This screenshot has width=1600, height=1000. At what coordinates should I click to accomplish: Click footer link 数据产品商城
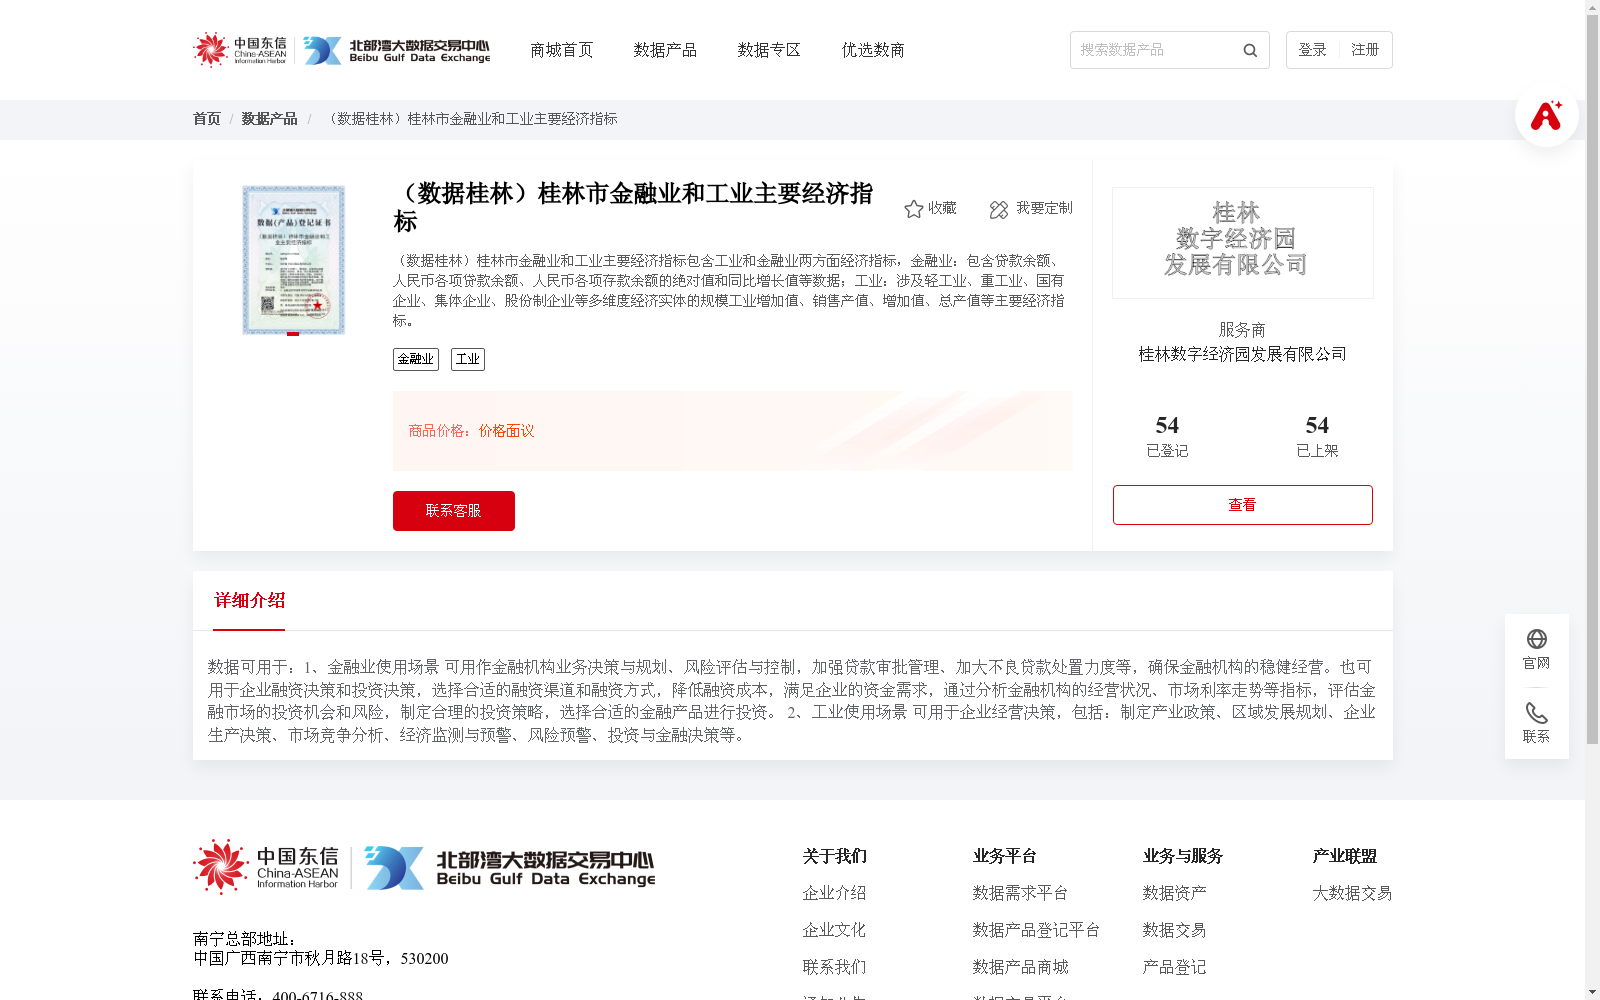tap(1020, 967)
